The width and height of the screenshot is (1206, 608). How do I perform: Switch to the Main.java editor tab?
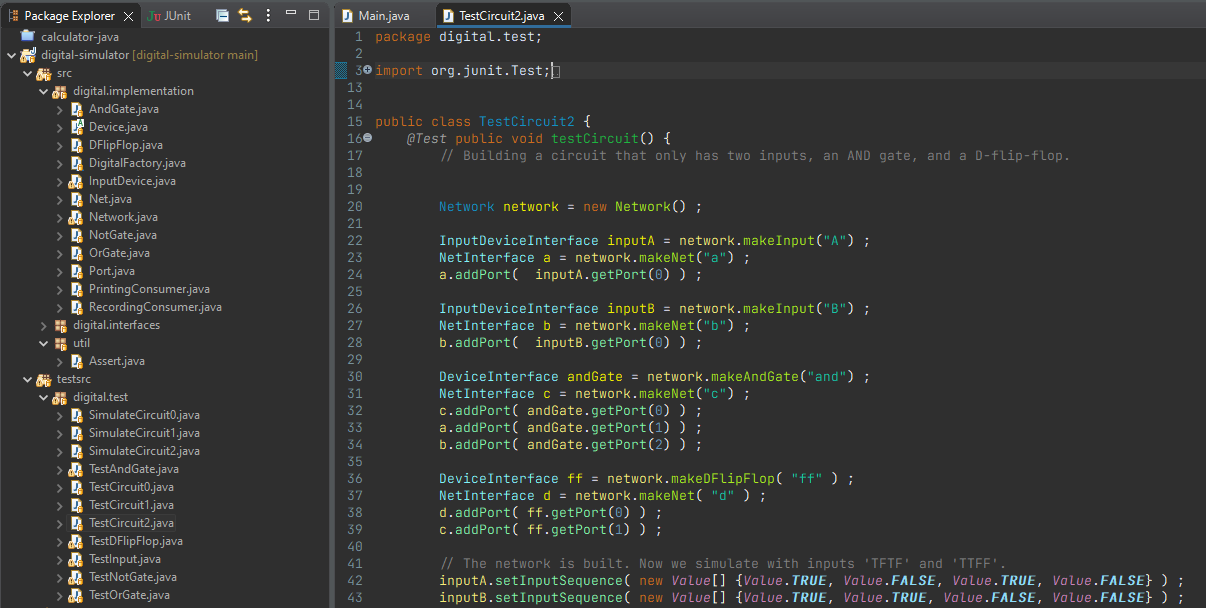(x=384, y=16)
